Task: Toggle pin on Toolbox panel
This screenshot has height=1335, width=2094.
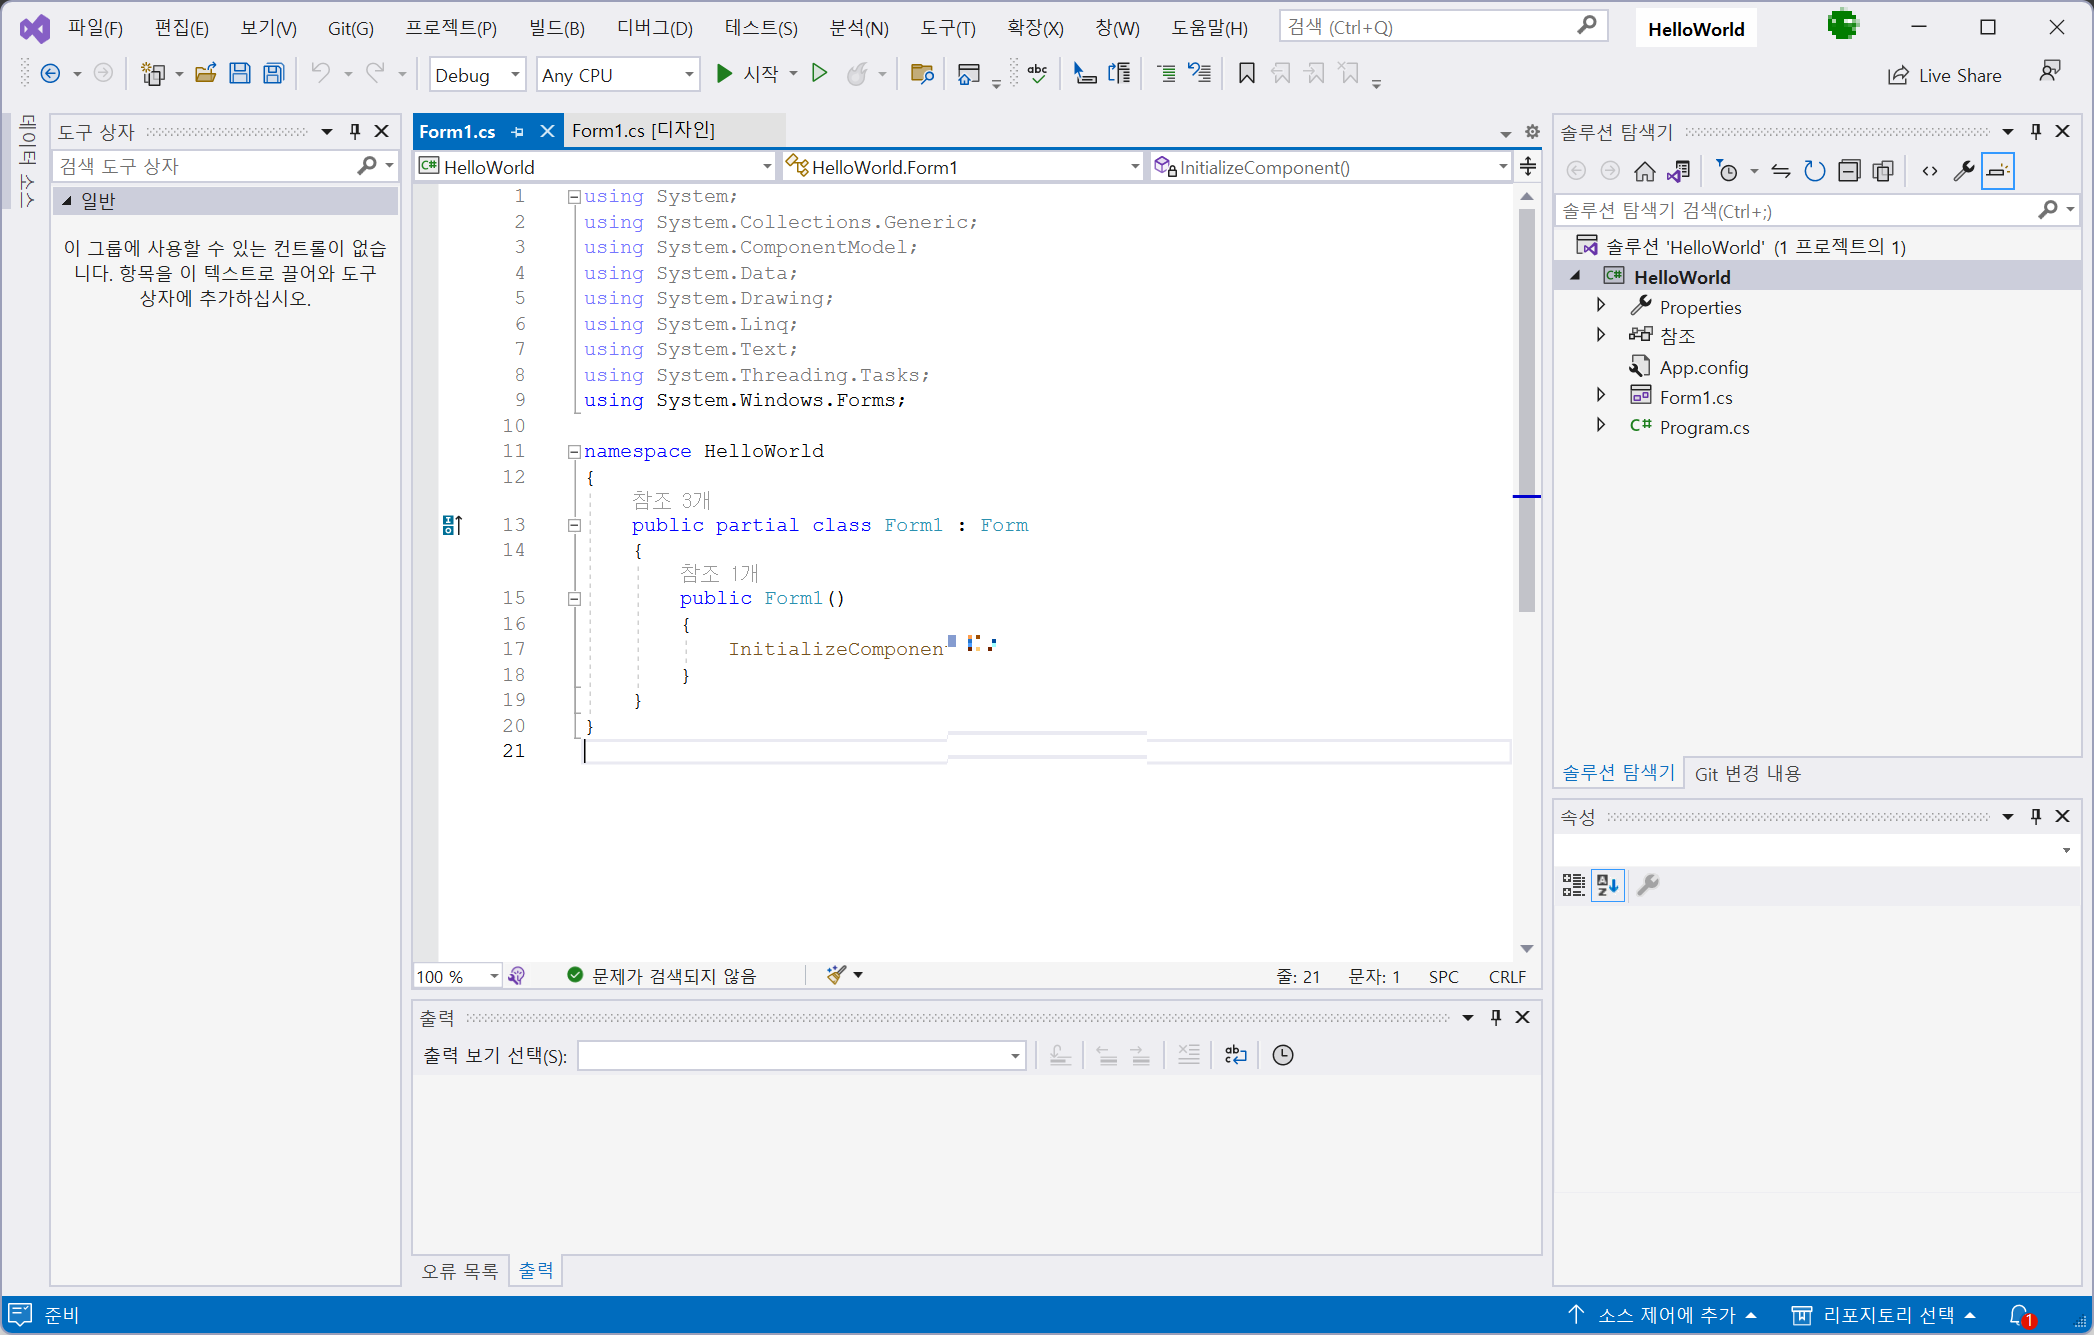Action: pyautogui.click(x=354, y=131)
